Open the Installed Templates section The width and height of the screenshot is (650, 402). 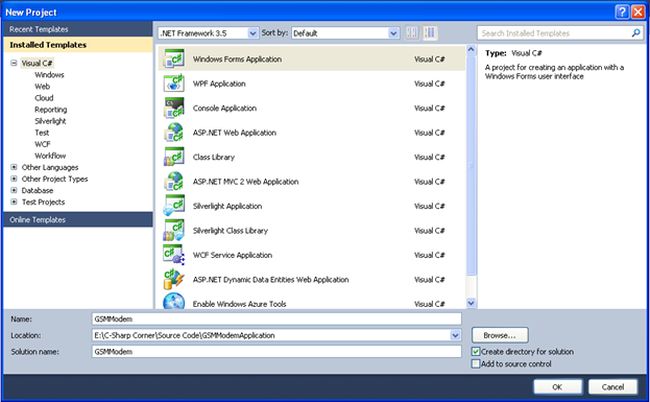(x=78, y=45)
